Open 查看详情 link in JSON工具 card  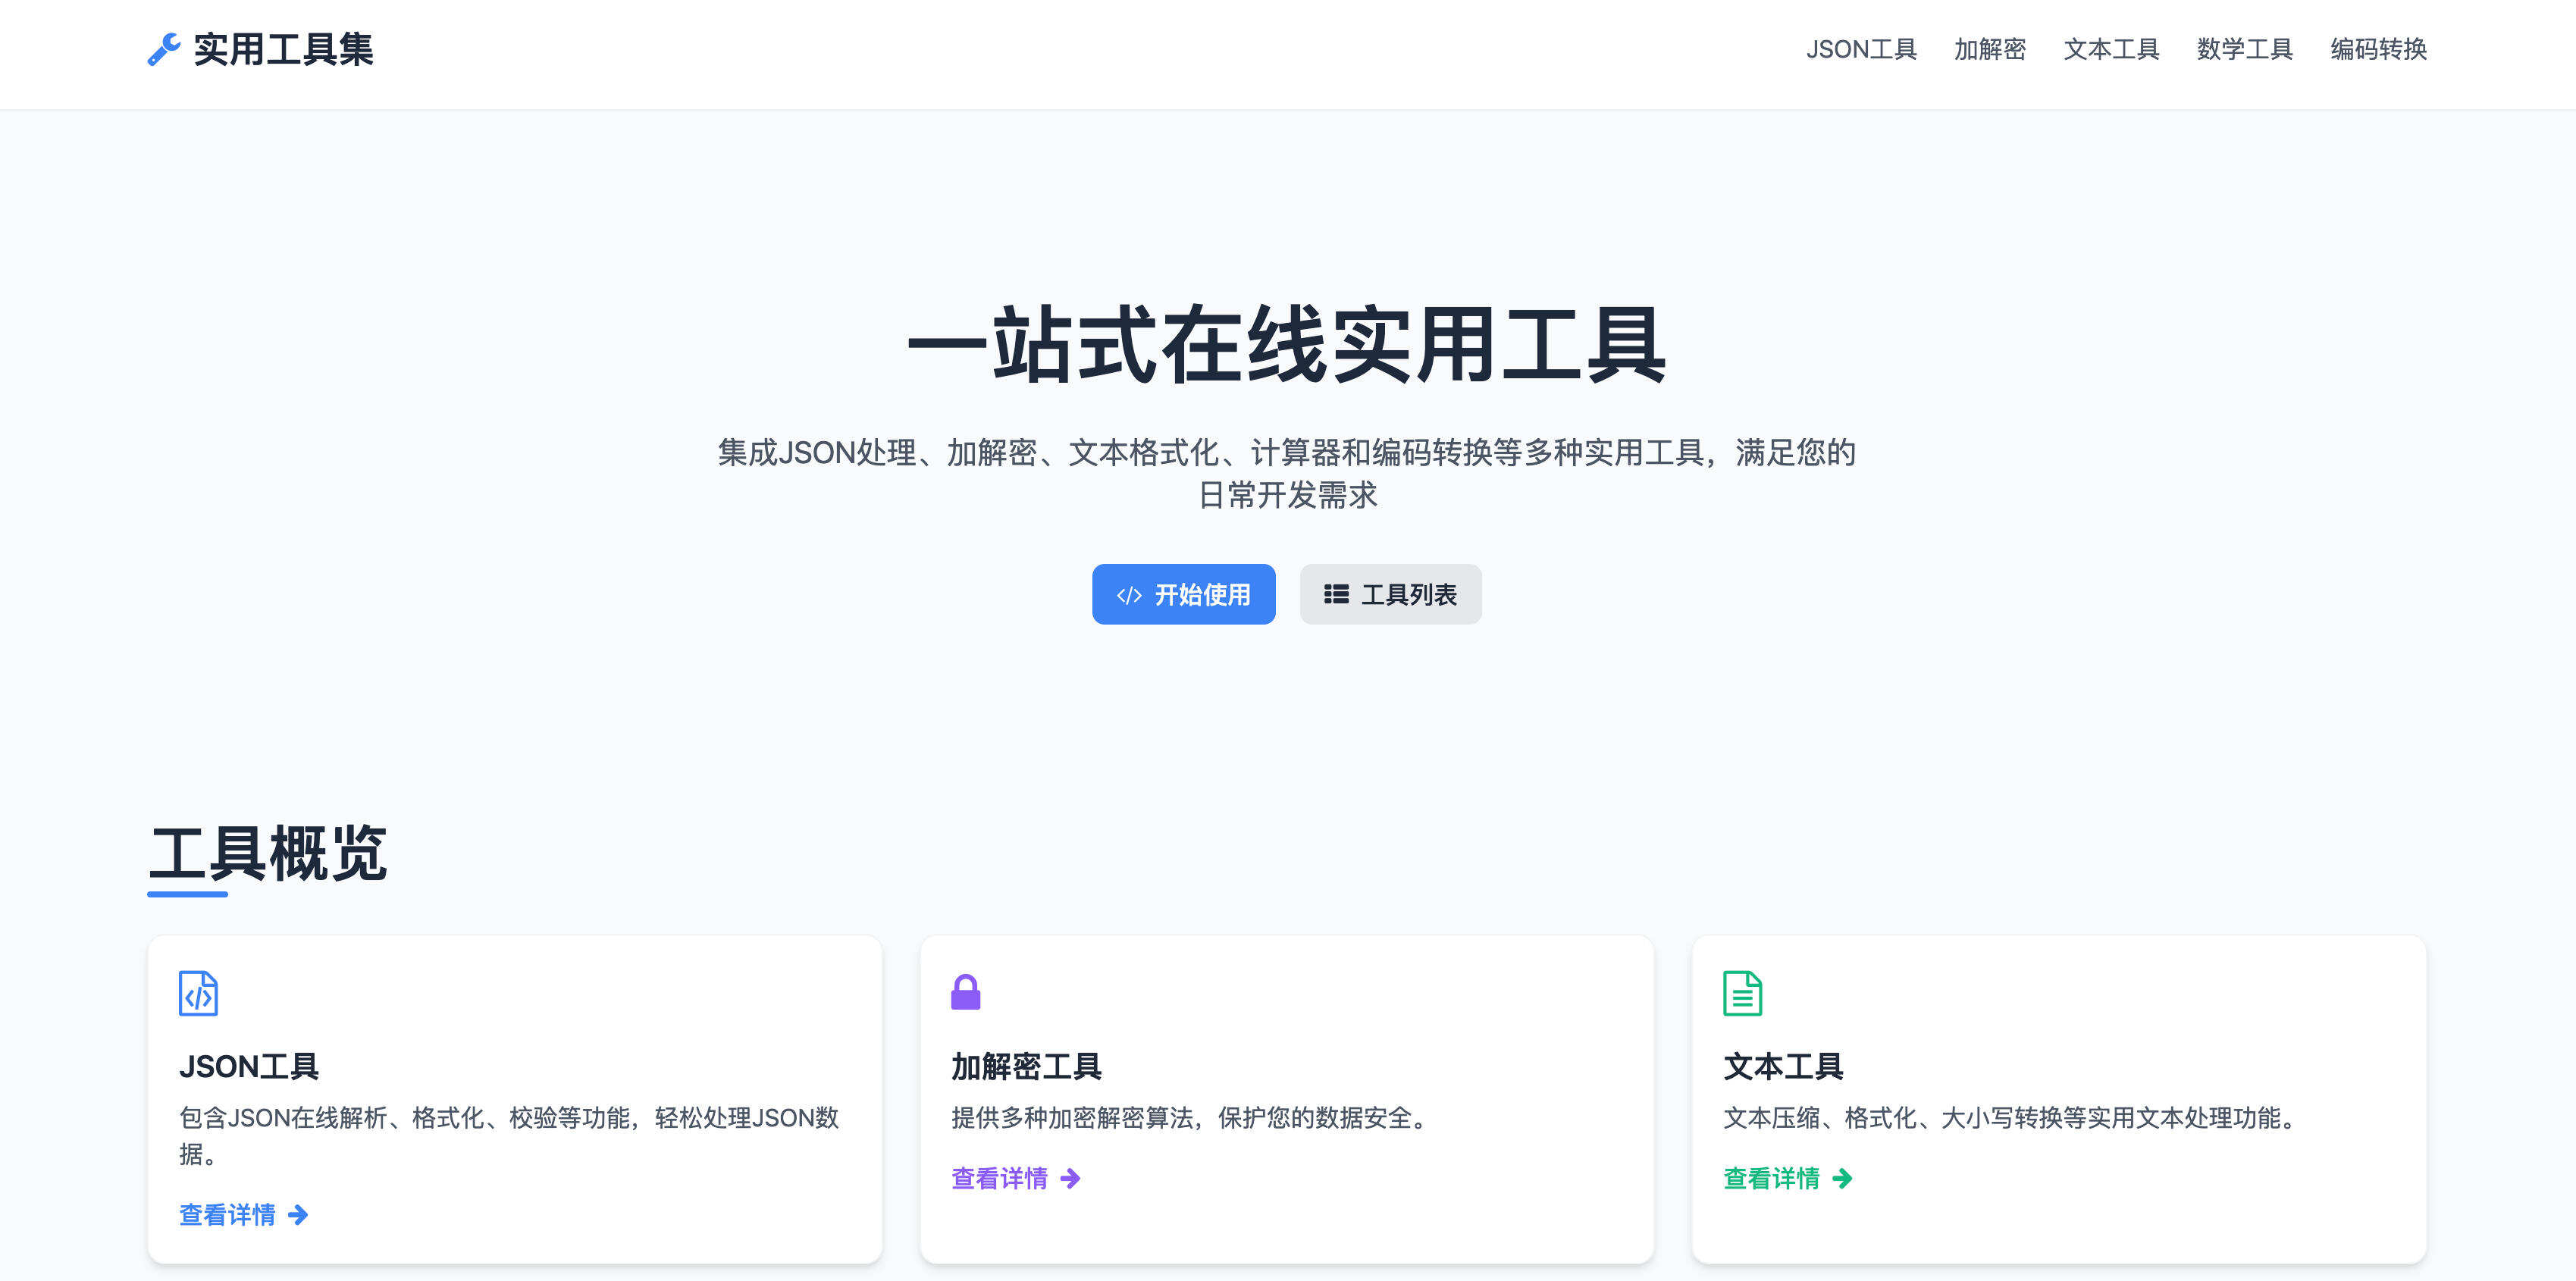[228, 1215]
